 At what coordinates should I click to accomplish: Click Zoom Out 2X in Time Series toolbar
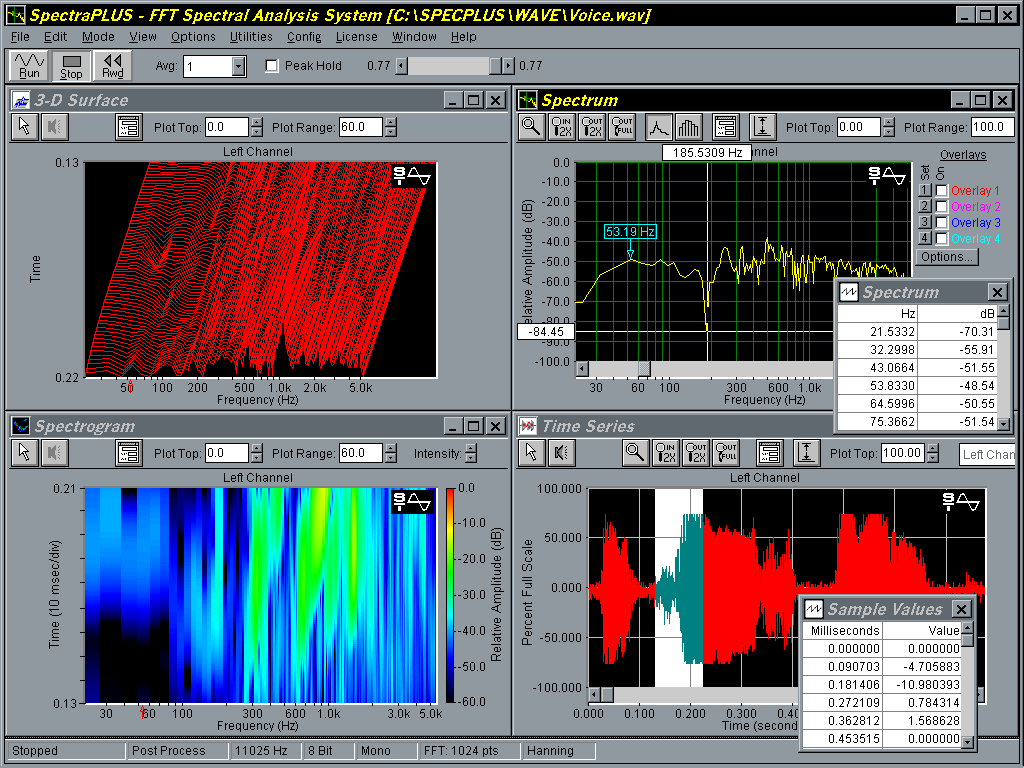click(696, 453)
